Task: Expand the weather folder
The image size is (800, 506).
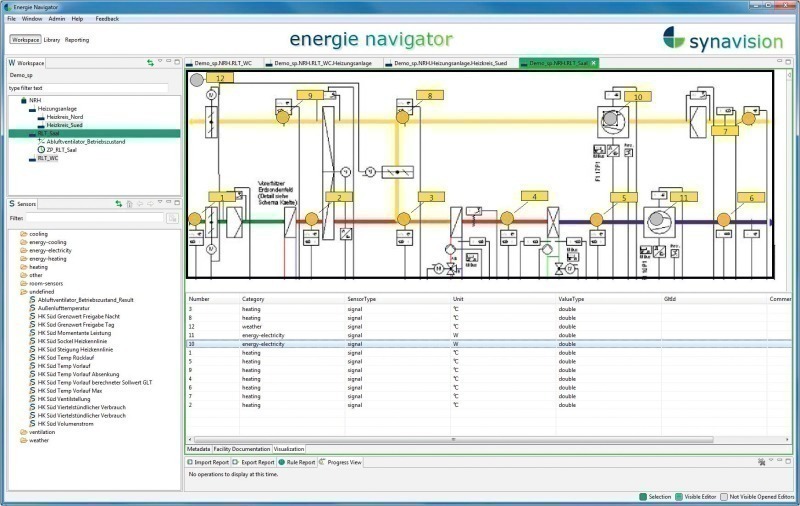Action: (23, 440)
